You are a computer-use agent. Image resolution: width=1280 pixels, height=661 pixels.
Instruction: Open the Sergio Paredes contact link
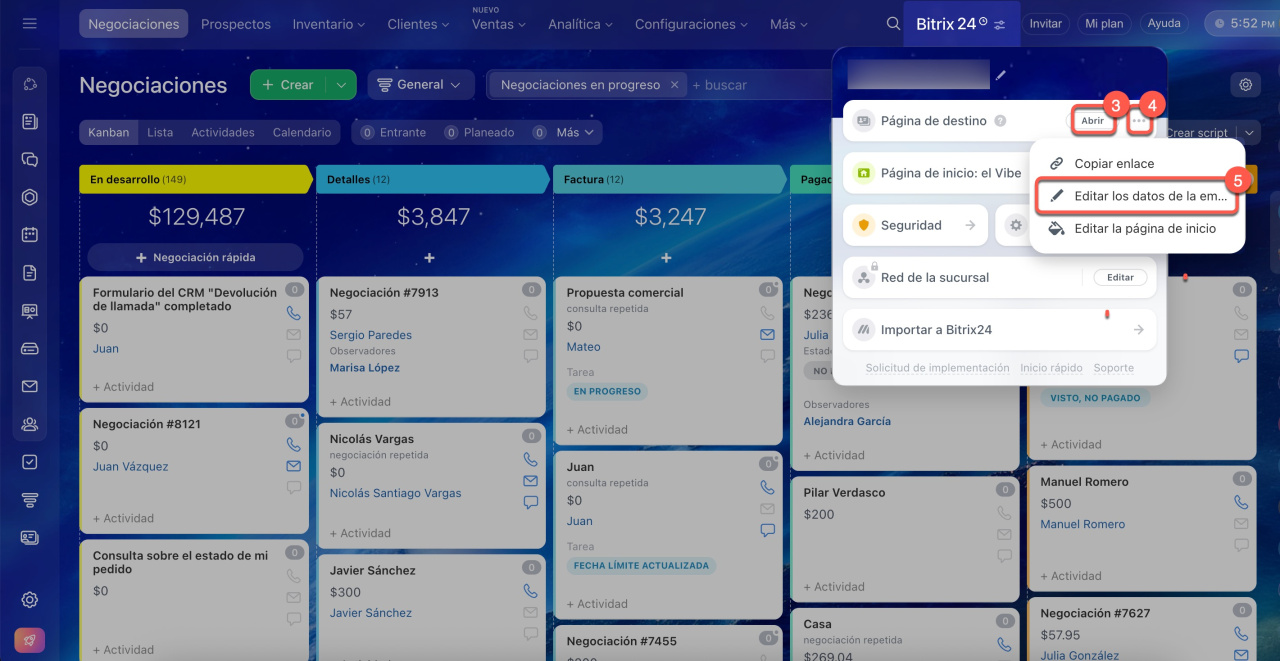click(x=370, y=335)
